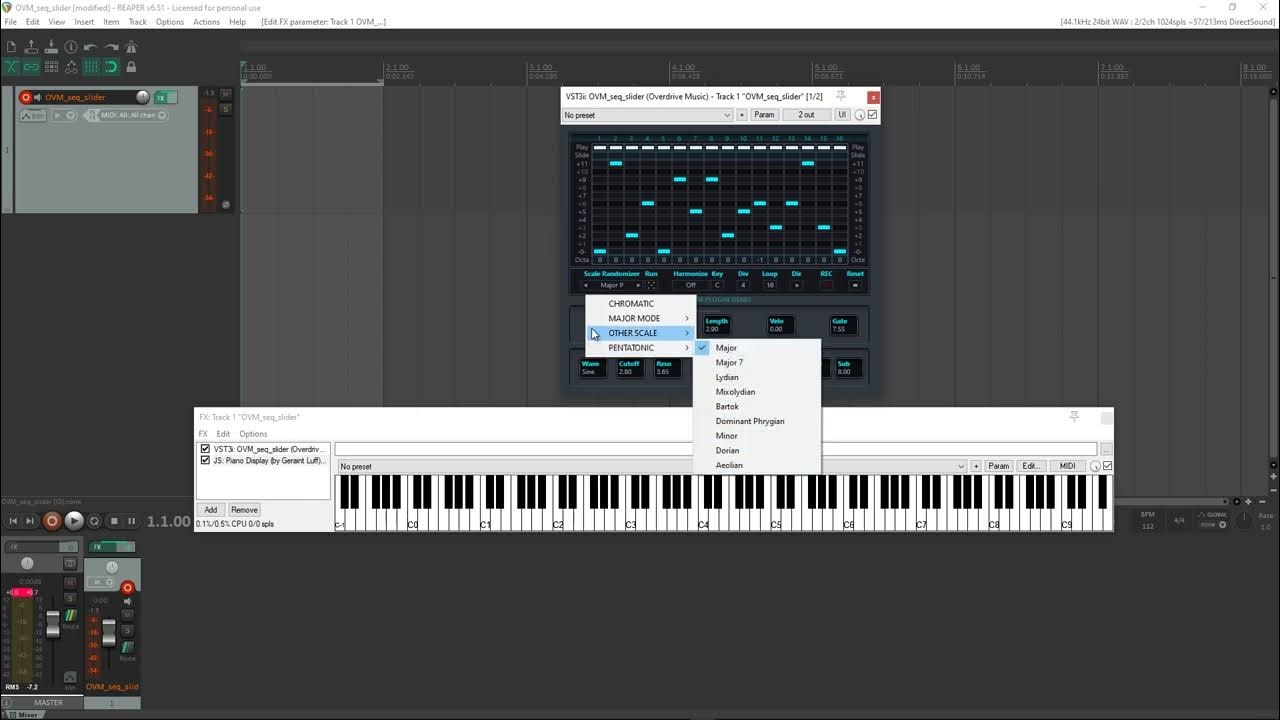The image size is (1280, 720).
Task: Click the envelope move mode icon
Action: (71, 67)
